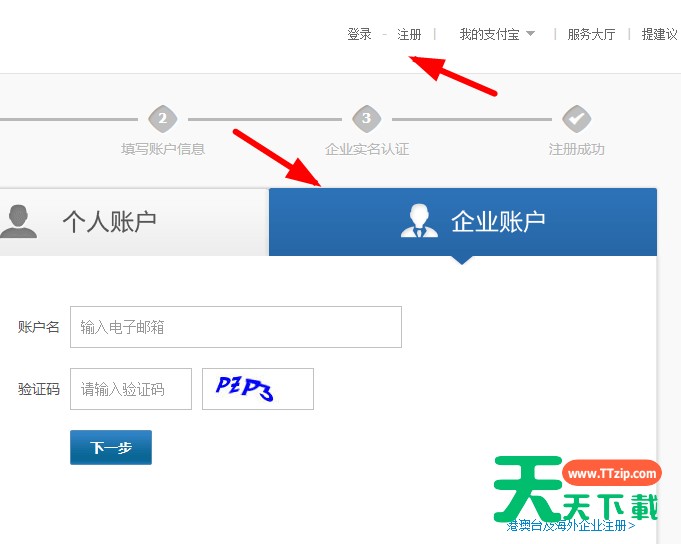Click the 登录 link
The width and height of the screenshot is (681, 544).
click(x=359, y=34)
